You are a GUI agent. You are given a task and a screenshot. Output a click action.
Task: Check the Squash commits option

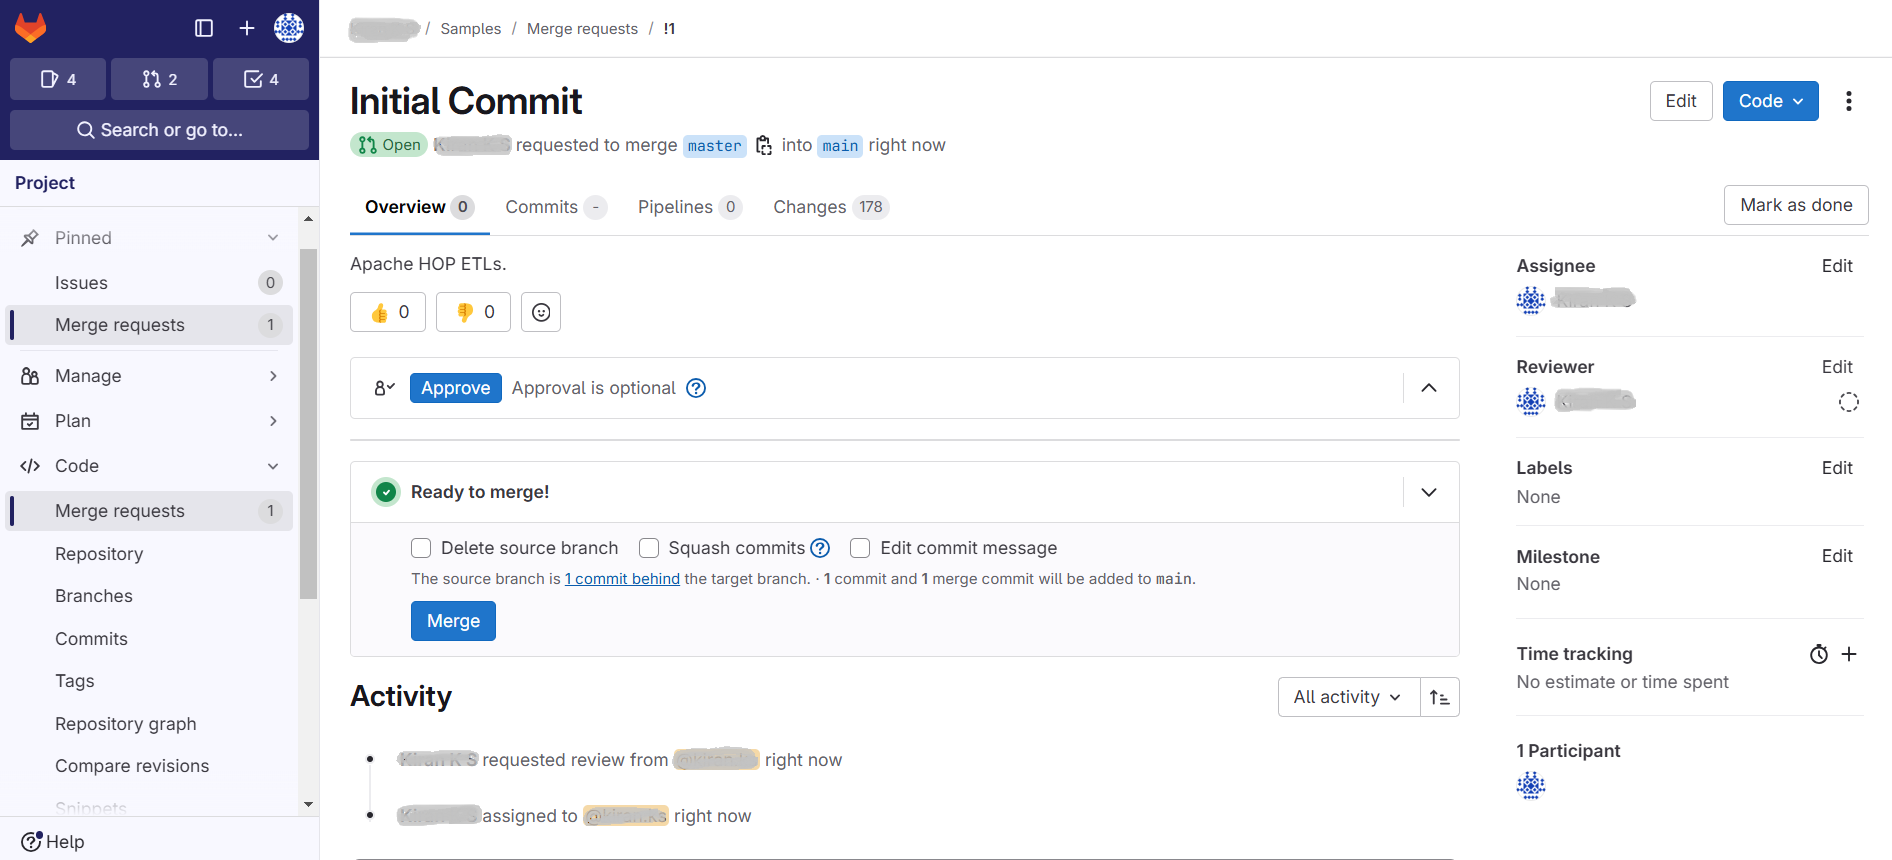(x=649, y=548)
